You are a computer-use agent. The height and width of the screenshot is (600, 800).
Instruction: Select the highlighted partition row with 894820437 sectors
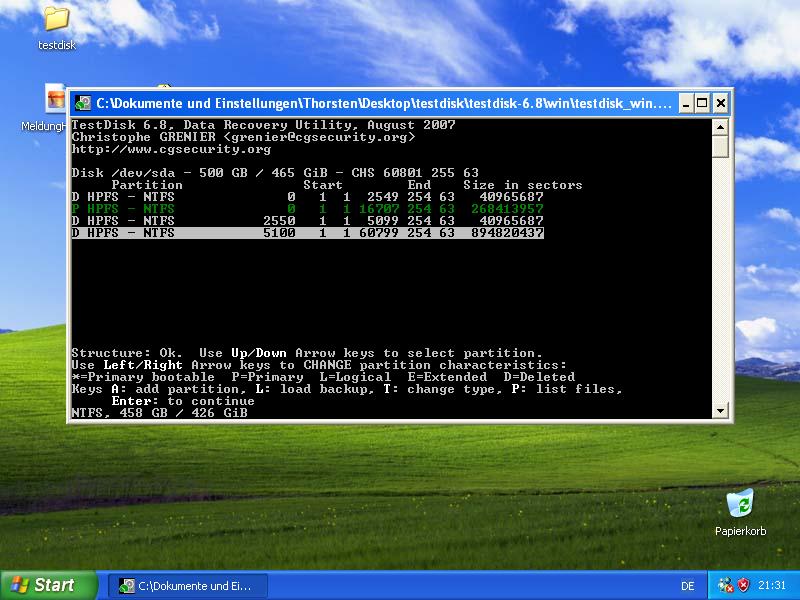pos(308,233)
